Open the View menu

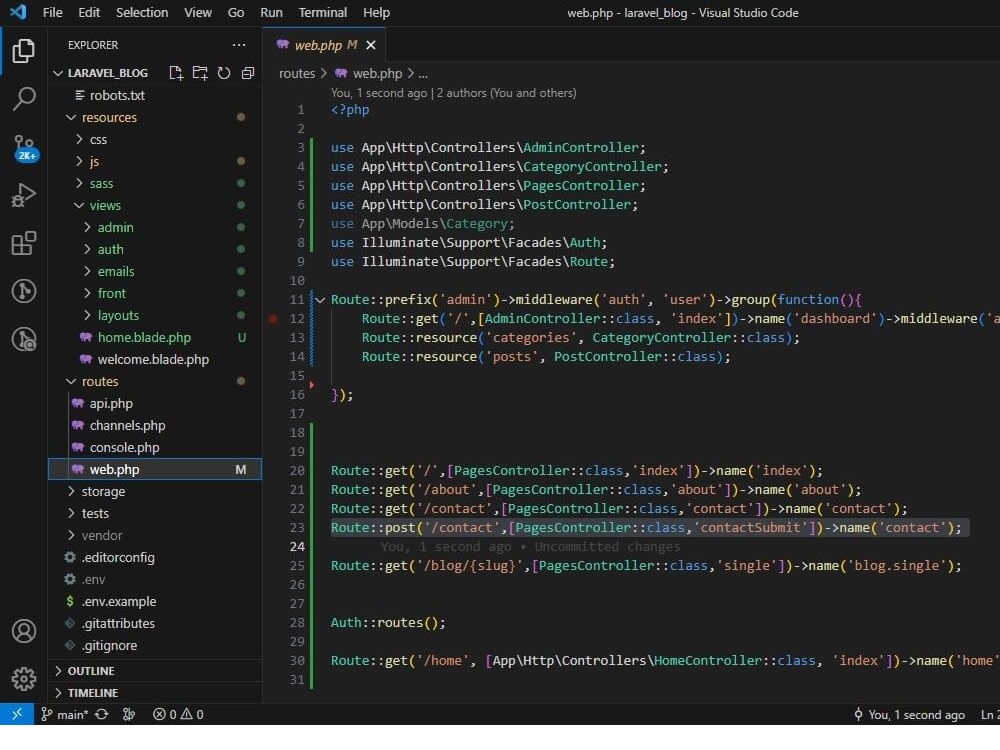click(x=198, y=12)
